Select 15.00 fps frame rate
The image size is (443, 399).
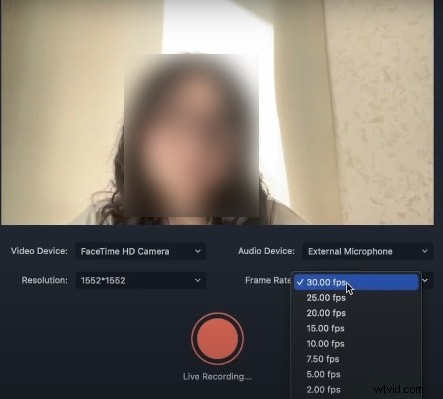(356, 328)
